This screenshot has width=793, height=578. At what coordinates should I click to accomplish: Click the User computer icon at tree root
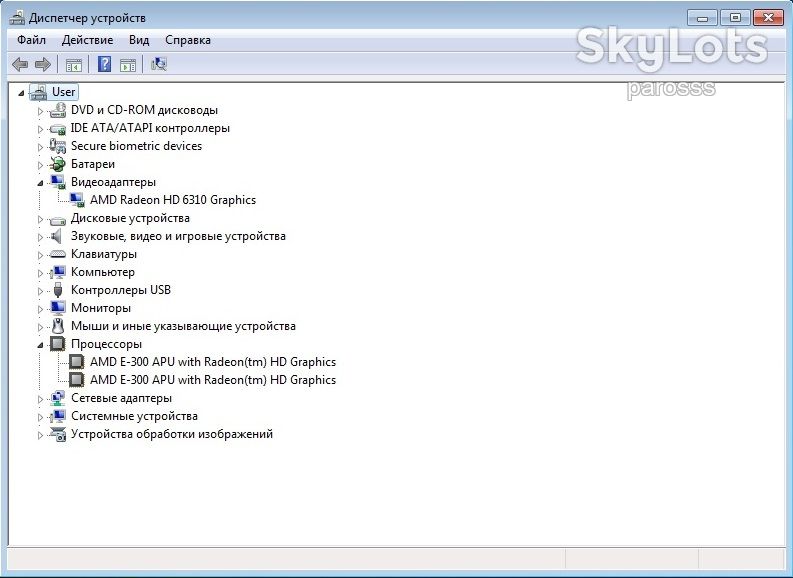(x=38, y=93)
